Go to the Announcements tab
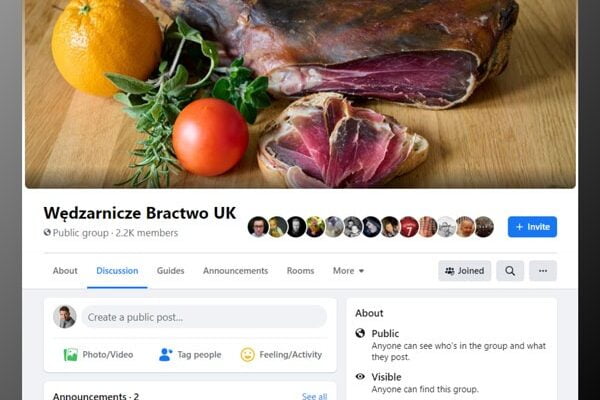 [x=235, y=271]
